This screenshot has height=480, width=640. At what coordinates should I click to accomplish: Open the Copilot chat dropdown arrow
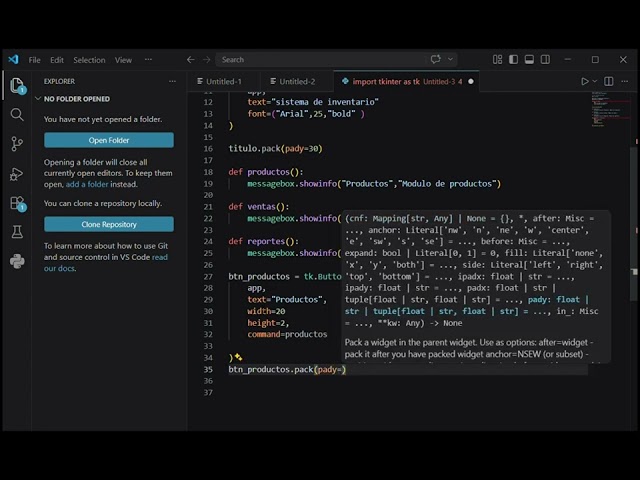tap(450, 59)
